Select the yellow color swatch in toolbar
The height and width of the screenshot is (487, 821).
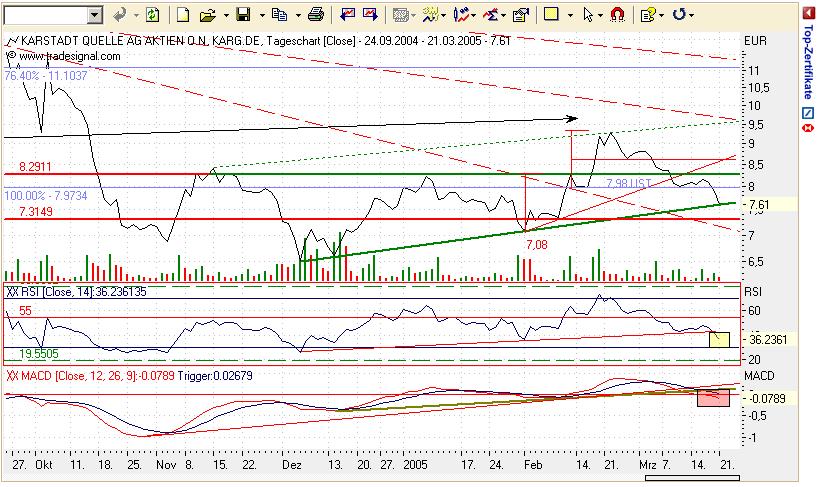(x=551, y=14)
